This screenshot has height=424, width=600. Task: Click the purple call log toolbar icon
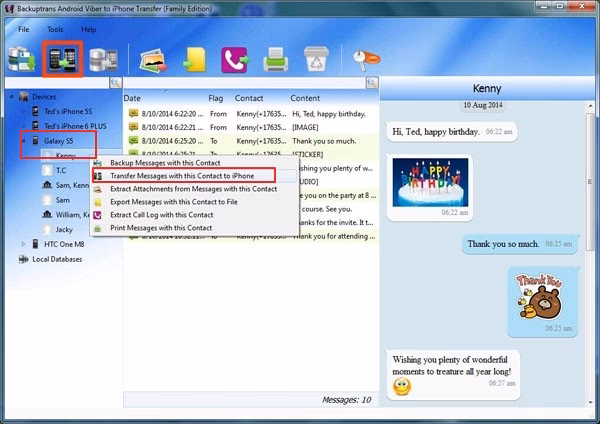pos(235,60)
